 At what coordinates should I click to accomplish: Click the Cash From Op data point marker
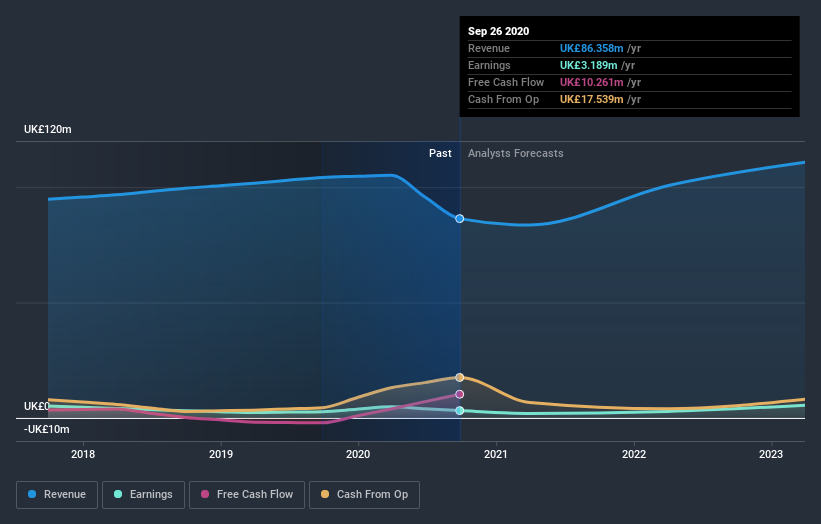pyautogui.click(x=459, y=377)
